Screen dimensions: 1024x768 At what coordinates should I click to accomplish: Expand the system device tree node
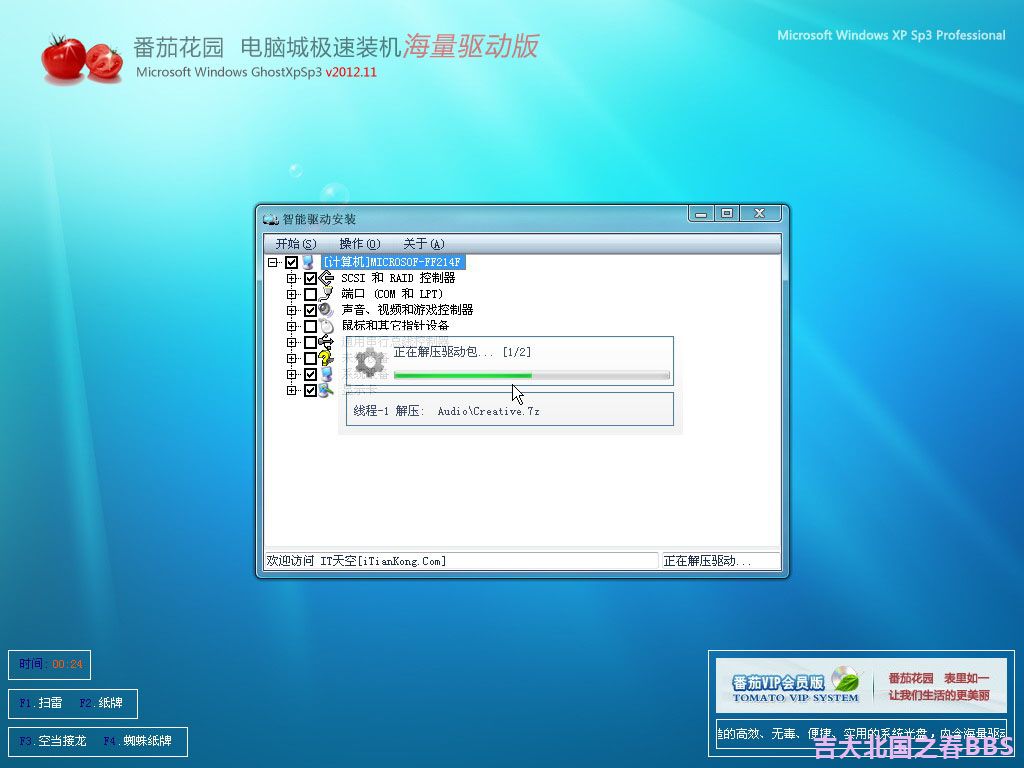coord(291,374)
